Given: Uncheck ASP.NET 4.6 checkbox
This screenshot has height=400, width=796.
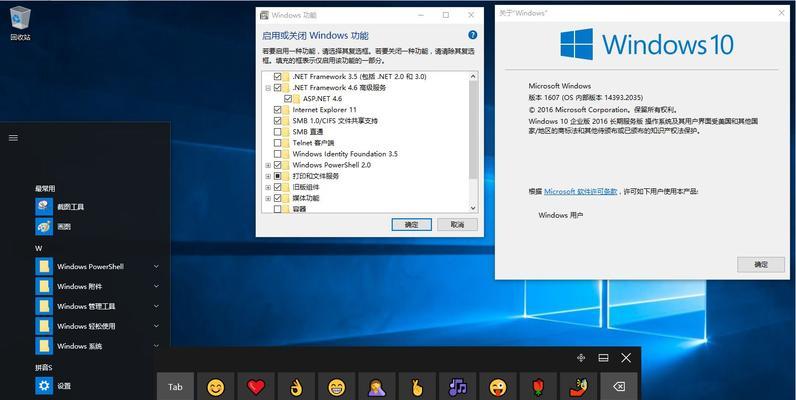Looking at the screenshot, I should [x=288, y=98].
